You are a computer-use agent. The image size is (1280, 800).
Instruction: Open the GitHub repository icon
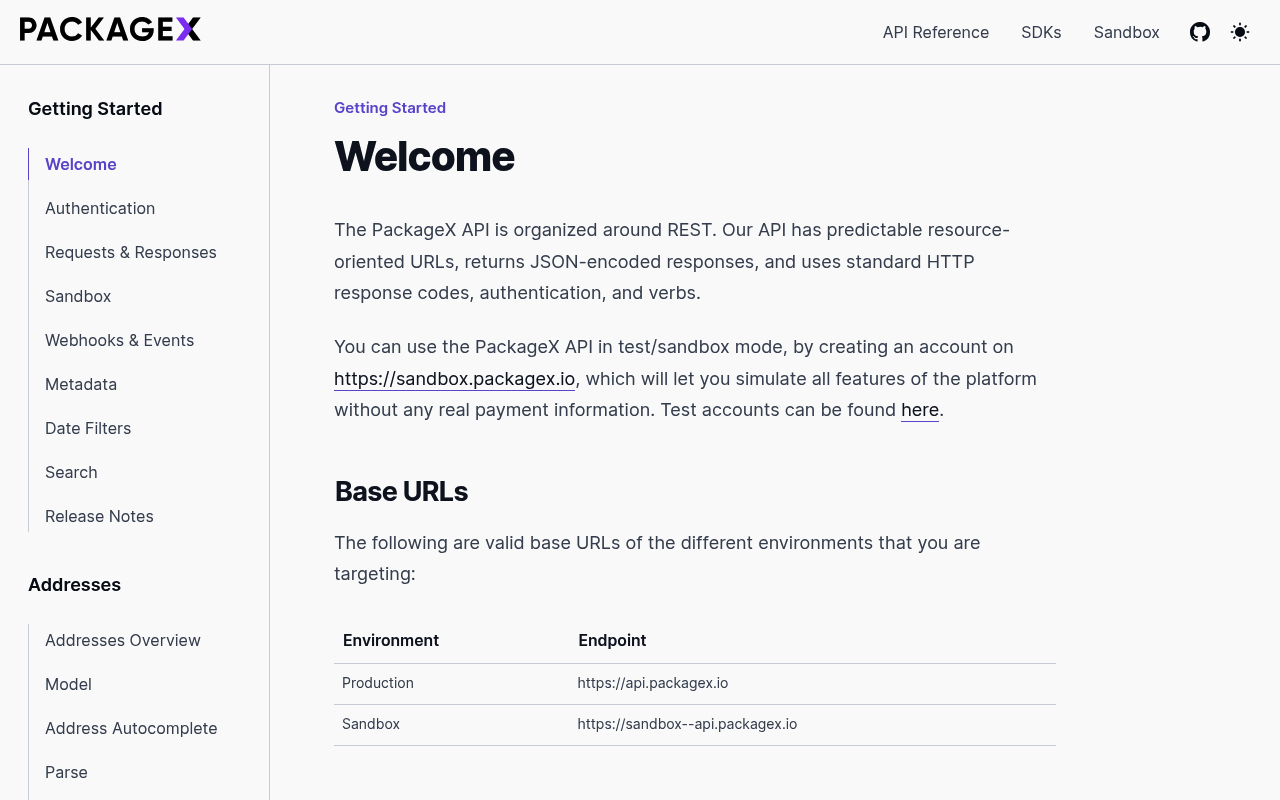click(x=1200, y=32)
